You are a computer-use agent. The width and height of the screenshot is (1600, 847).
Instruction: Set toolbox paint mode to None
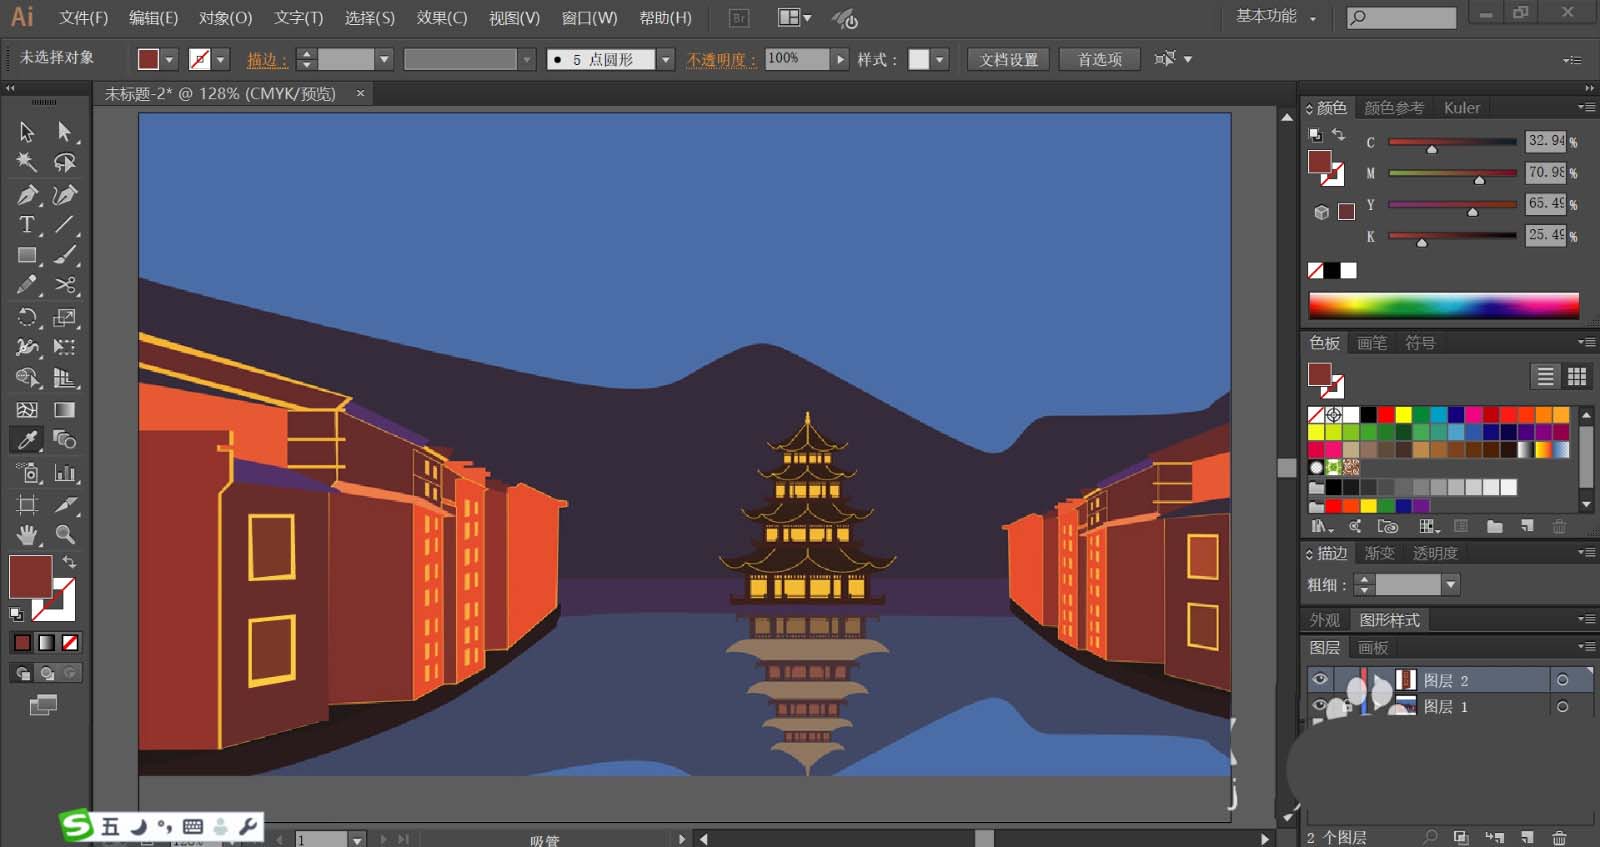coord(70,642)
